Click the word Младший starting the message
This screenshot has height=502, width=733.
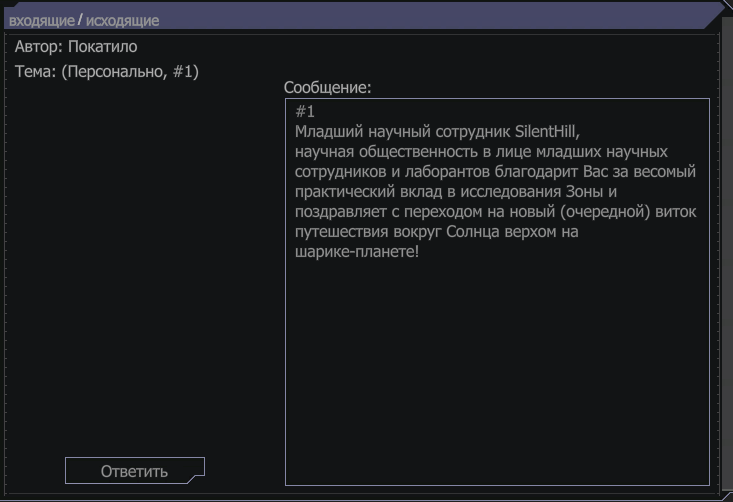tap(329, 132)
